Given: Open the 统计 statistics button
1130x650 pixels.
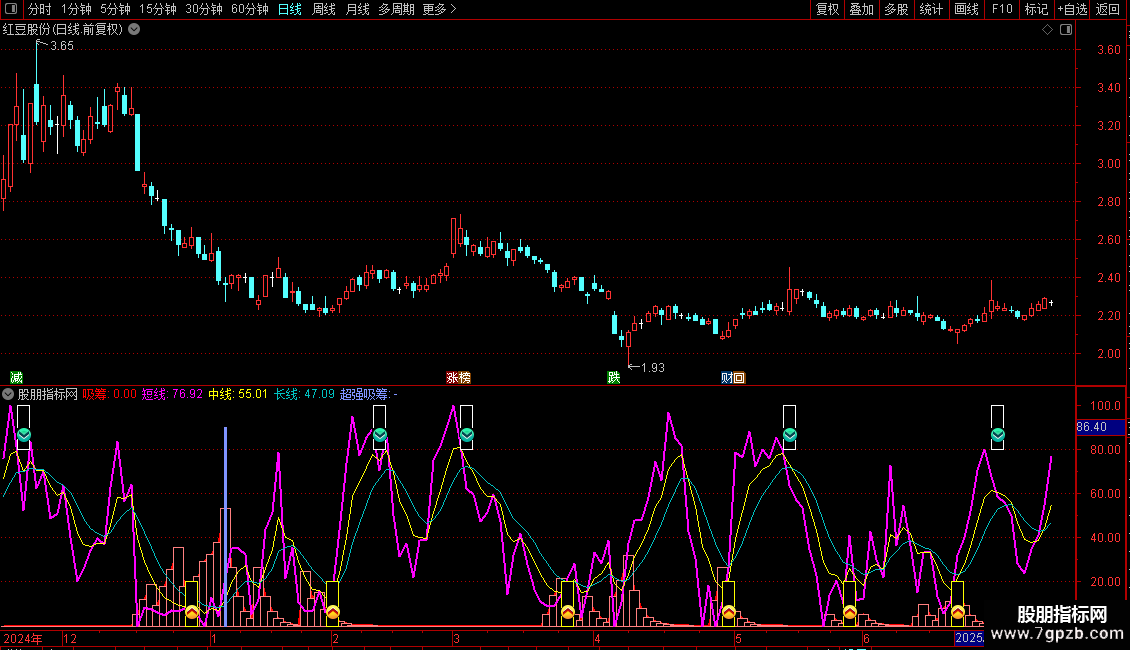Looking at the screenshot, I should (930, 9).
